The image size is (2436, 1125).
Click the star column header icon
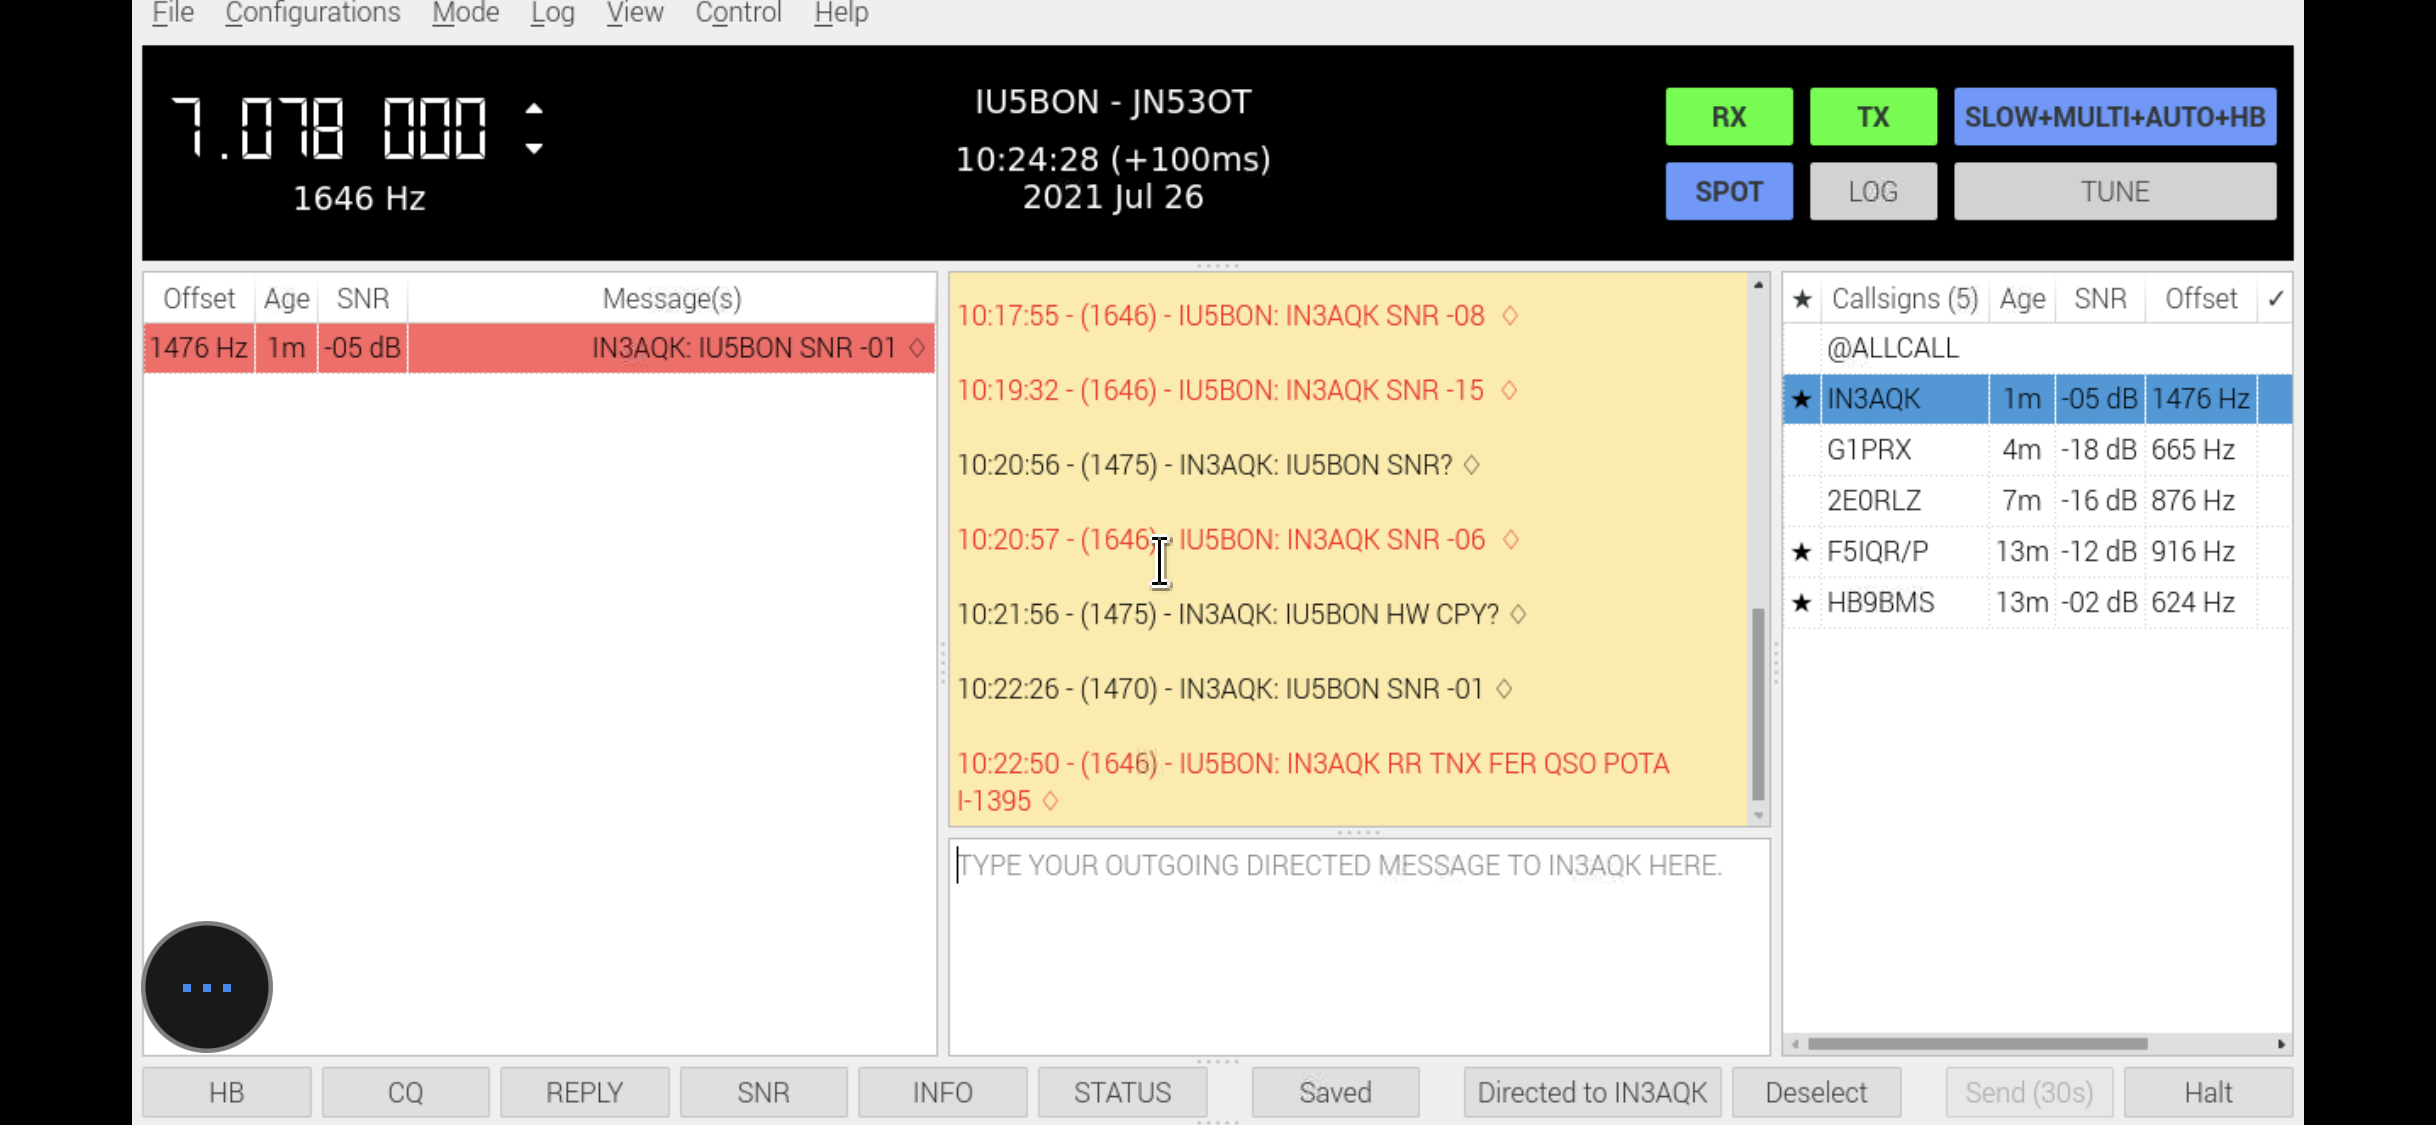(1802, 299)
